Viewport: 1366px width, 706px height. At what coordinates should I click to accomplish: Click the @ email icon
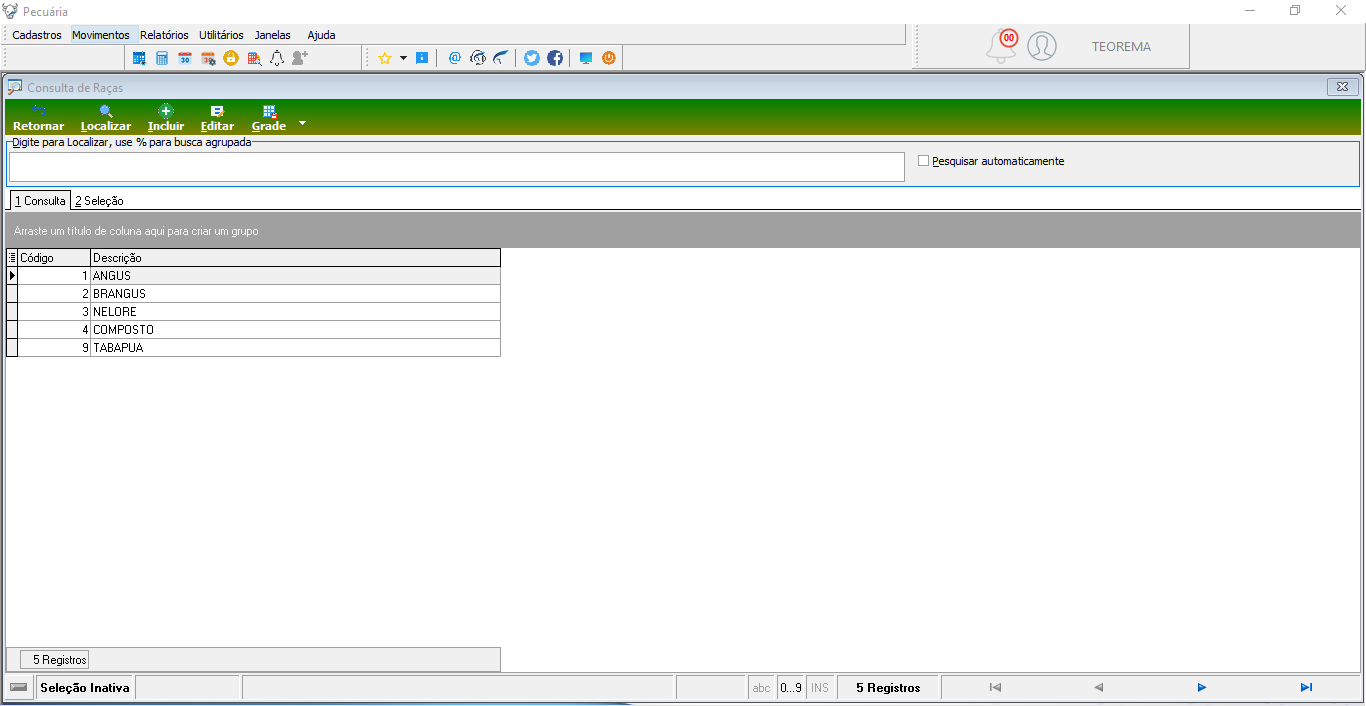tap(454, 58)
